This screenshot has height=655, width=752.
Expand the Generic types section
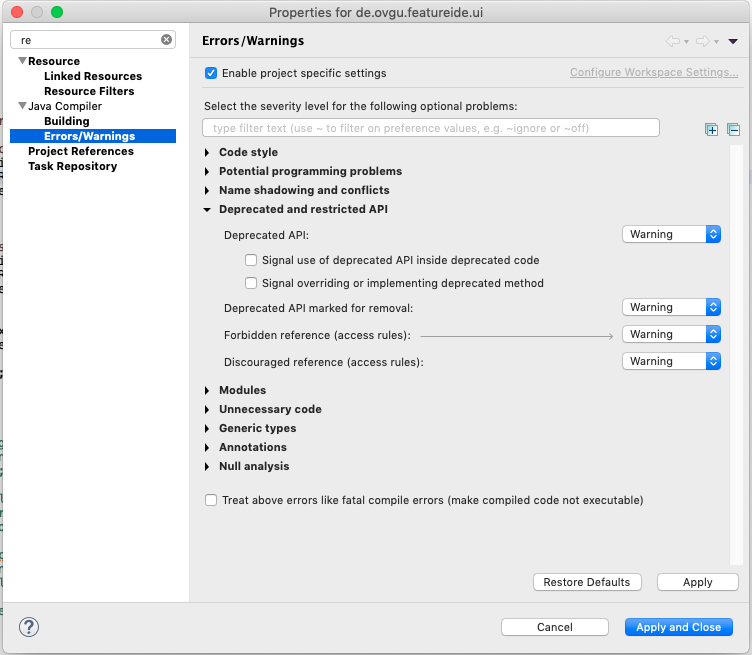coord(207,428)
